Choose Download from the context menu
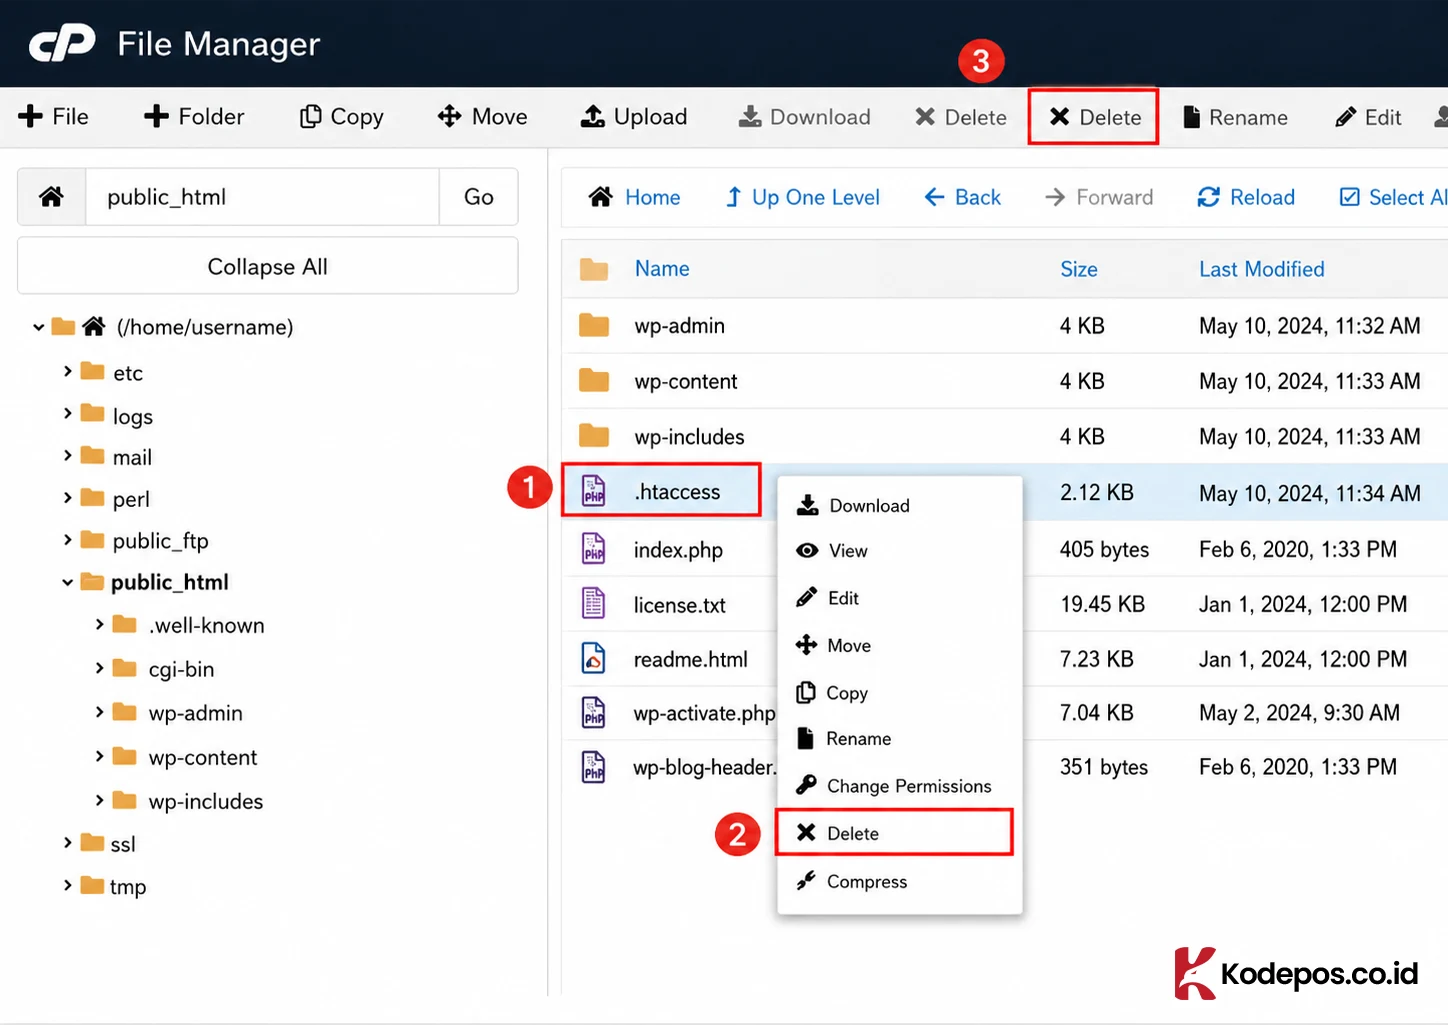1448x1025 pixels. click(x=900, y=505)
